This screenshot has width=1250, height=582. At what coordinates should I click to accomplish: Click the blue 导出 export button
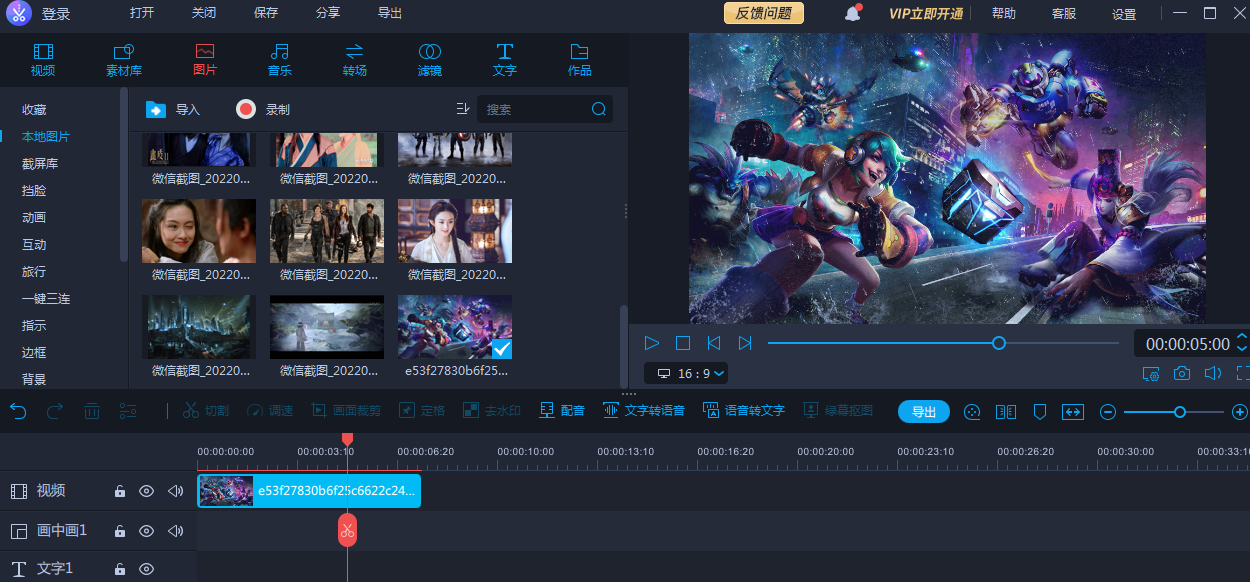(924, 411)
